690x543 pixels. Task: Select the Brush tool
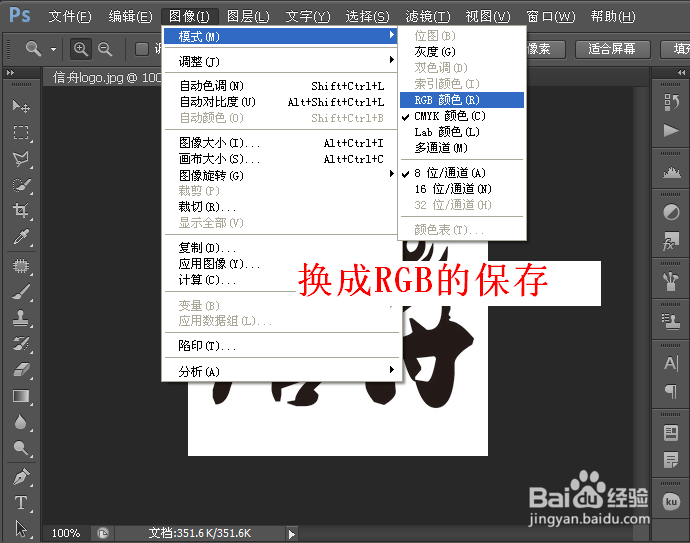pyautogui.click(x=21, y=292)
